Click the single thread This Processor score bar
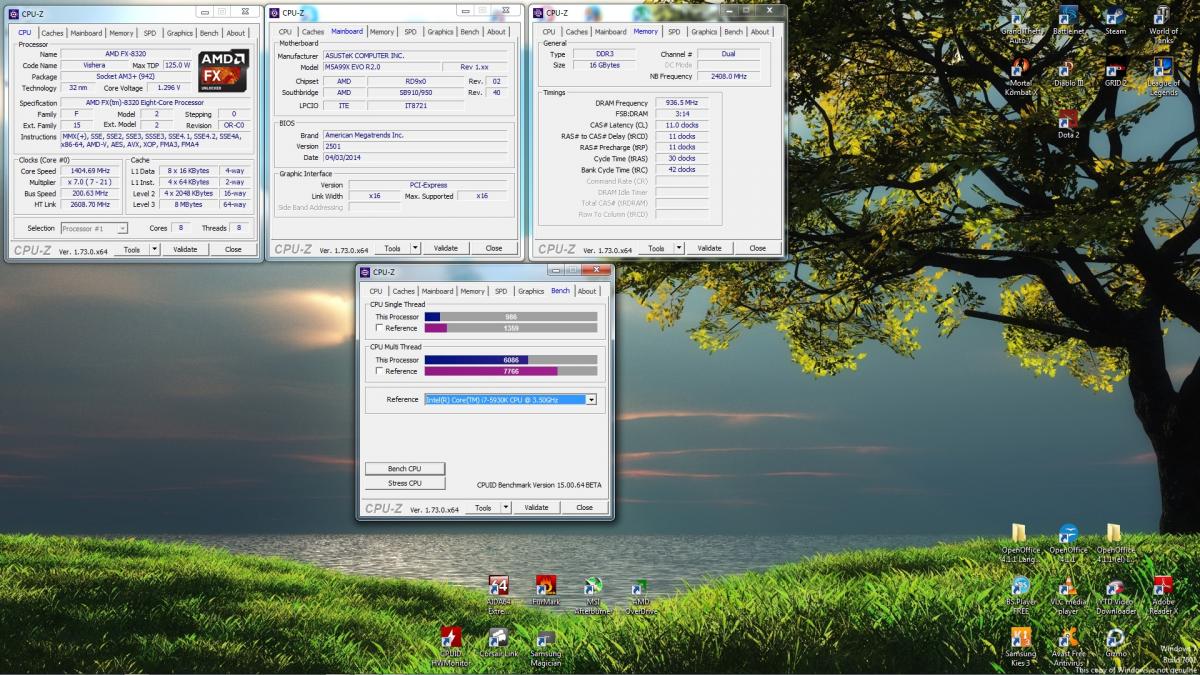Image resolution: width=1200 pixels, height=675 pixels. pos(511,316)
